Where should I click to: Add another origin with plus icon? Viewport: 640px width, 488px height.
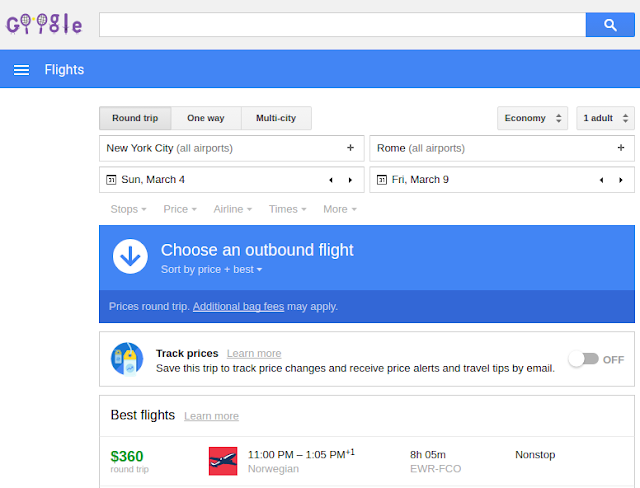(350, 148)
